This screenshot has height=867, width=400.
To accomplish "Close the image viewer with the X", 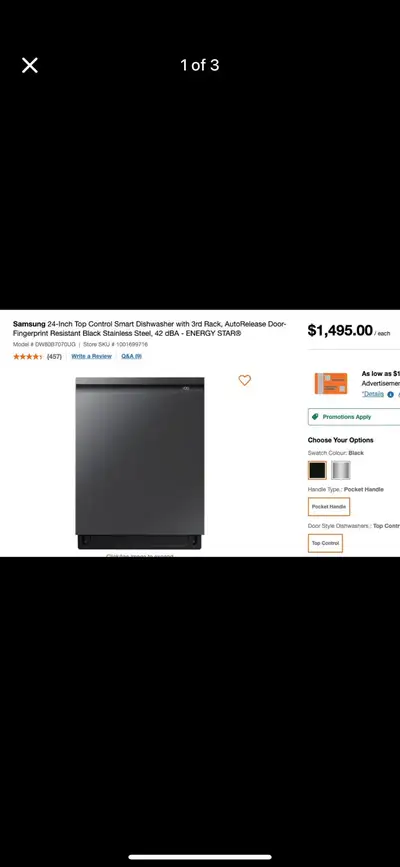I will click(30, 65).
